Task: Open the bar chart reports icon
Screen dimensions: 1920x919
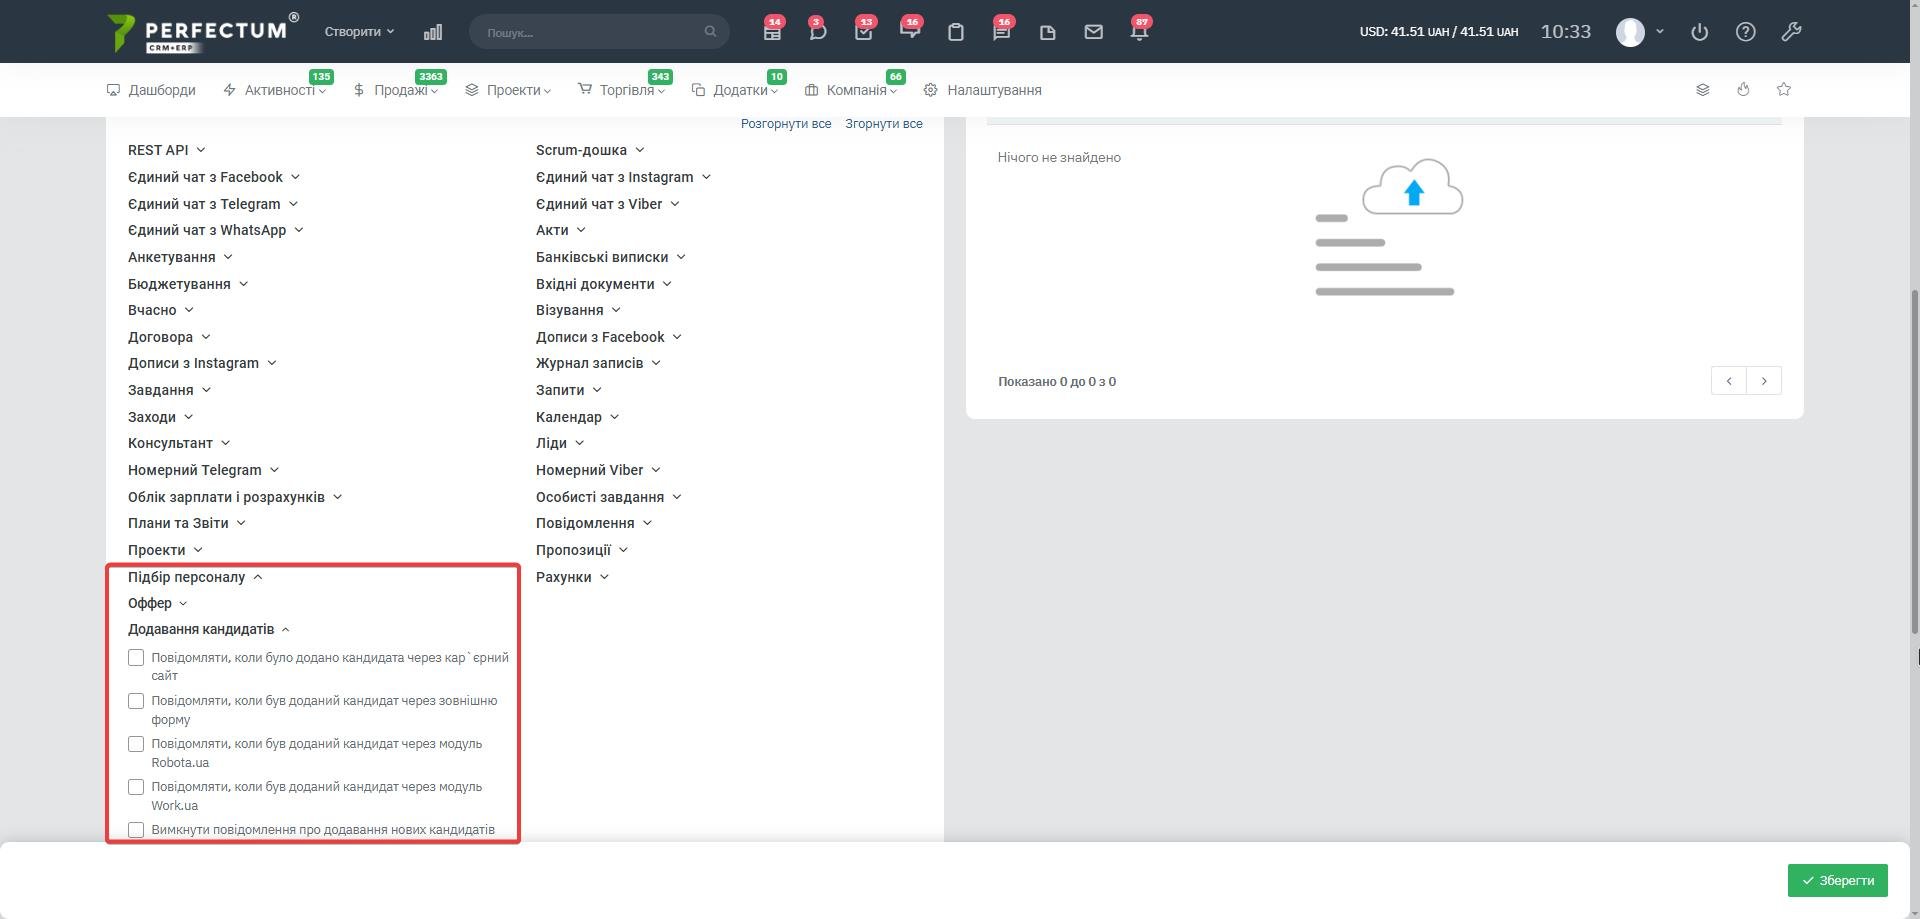Action: click(x=432, y=32)
